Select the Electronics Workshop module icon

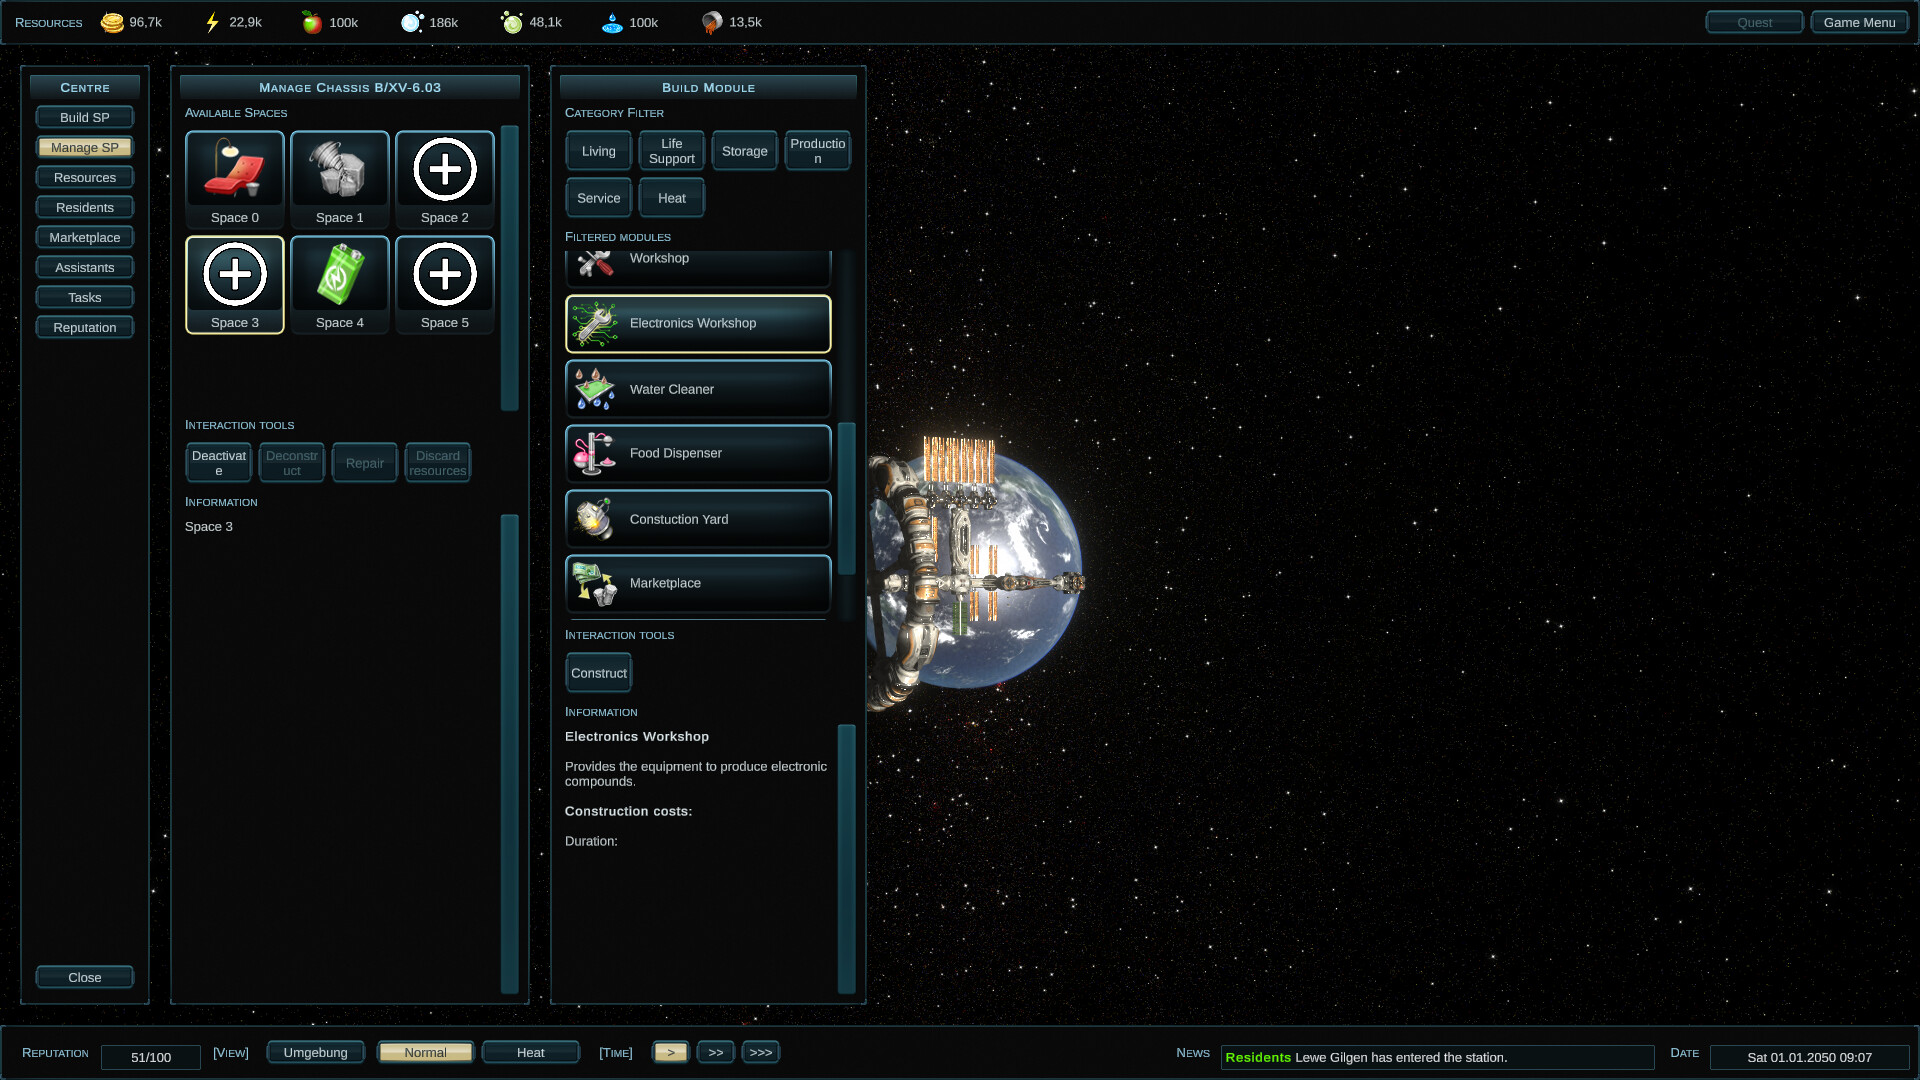(594, 323)
